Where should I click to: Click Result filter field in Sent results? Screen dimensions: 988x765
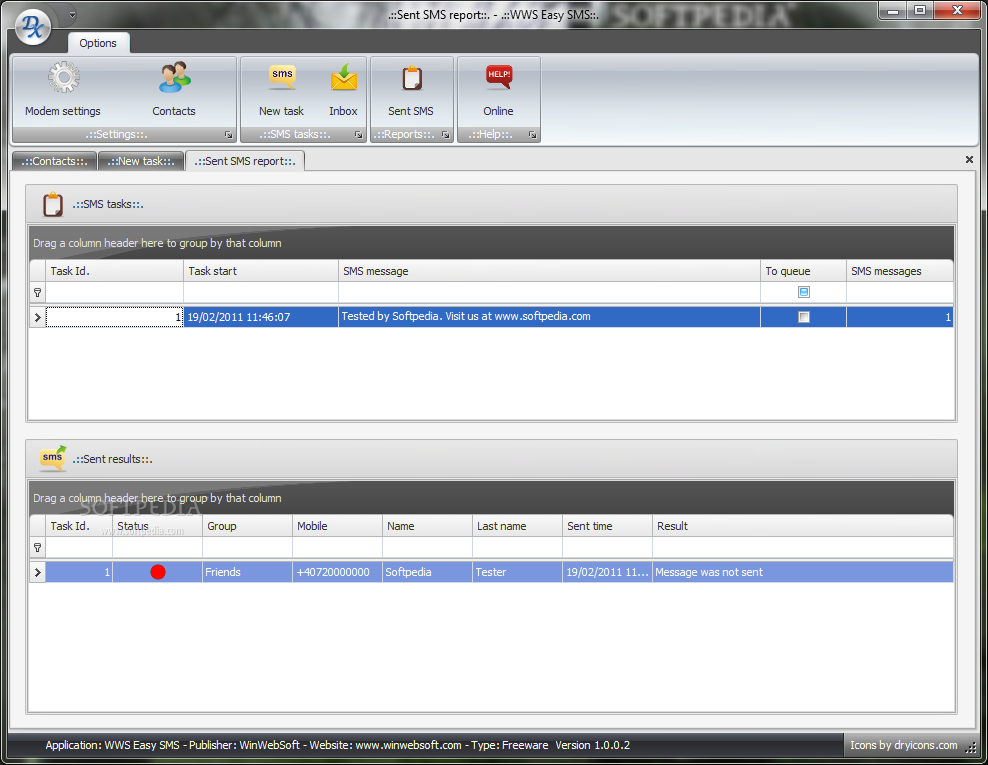coord(803,548)
